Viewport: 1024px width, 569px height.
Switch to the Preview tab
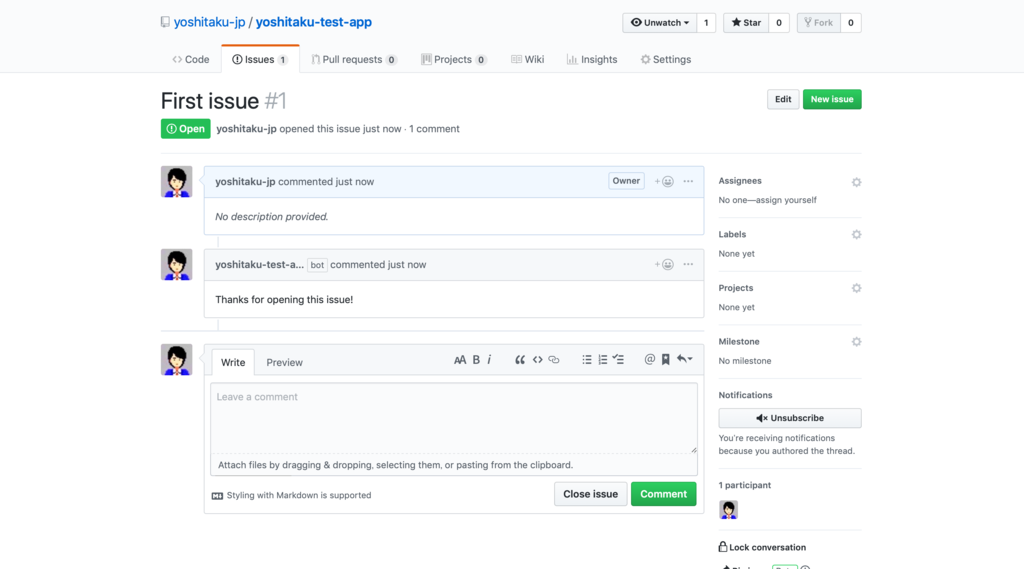pyautogui.click(x=284, y=363)
